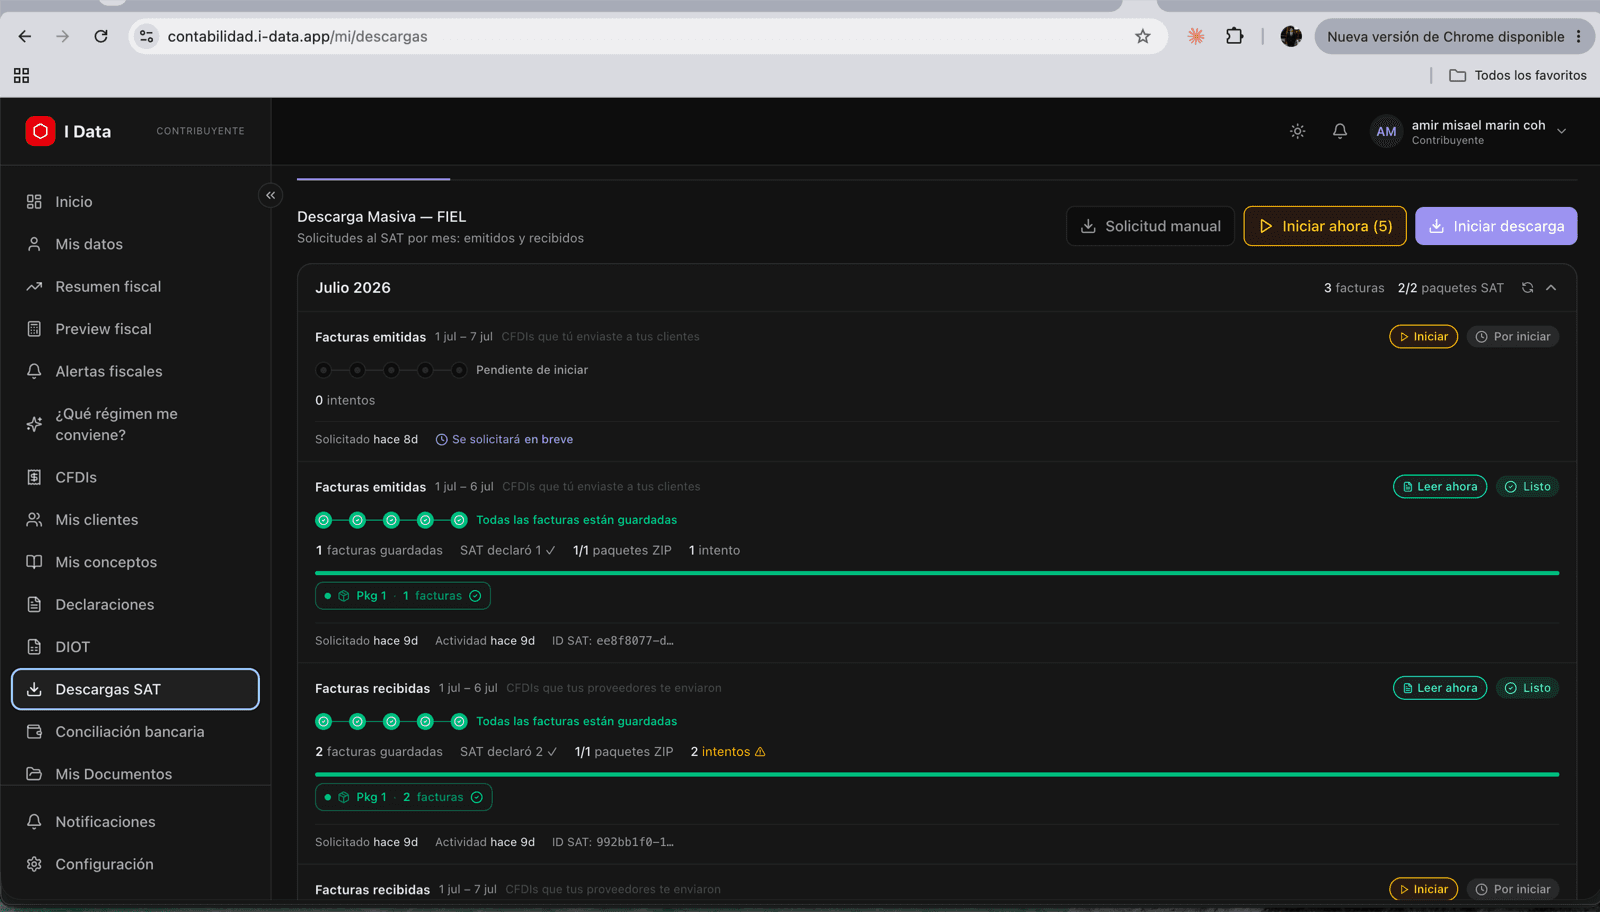Open Alertas fiscales

tap(135, 371)
